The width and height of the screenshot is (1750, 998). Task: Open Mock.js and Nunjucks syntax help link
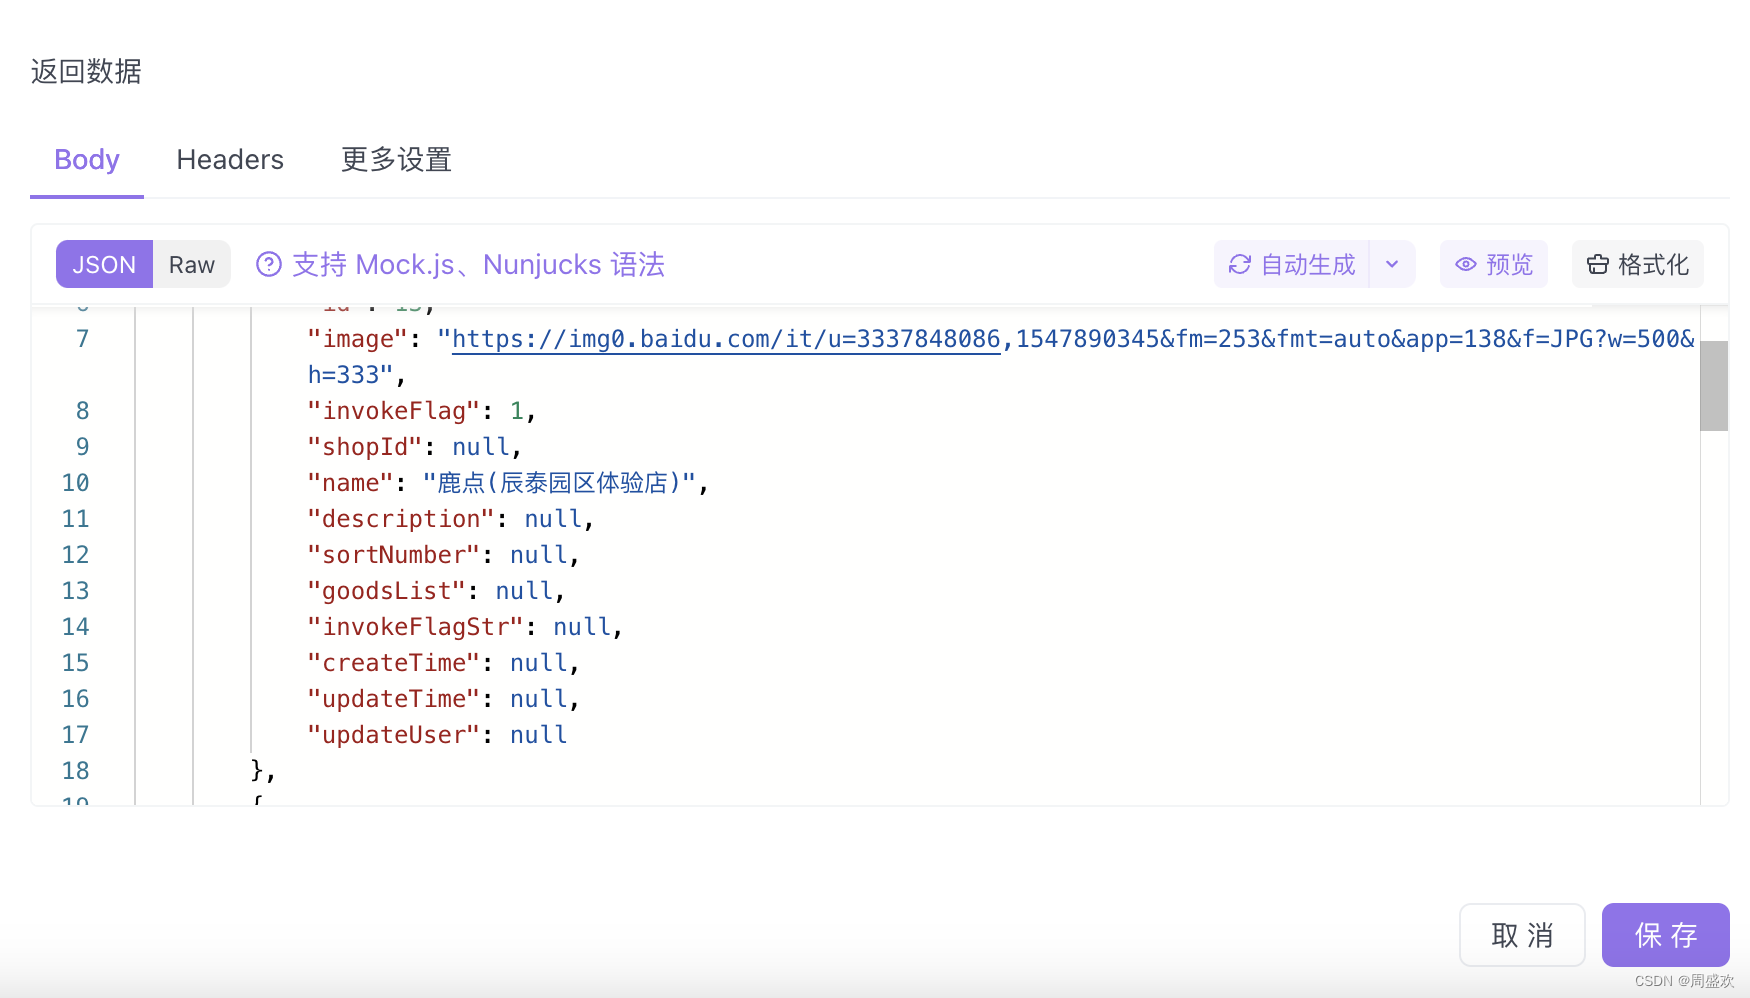(x=478, y=264)
